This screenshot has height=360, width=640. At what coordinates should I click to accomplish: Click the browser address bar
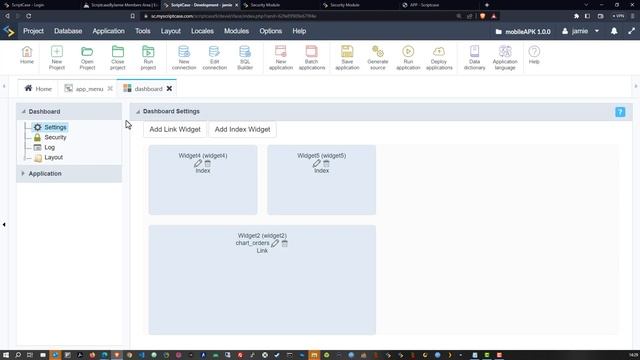[x=298, y=16]
